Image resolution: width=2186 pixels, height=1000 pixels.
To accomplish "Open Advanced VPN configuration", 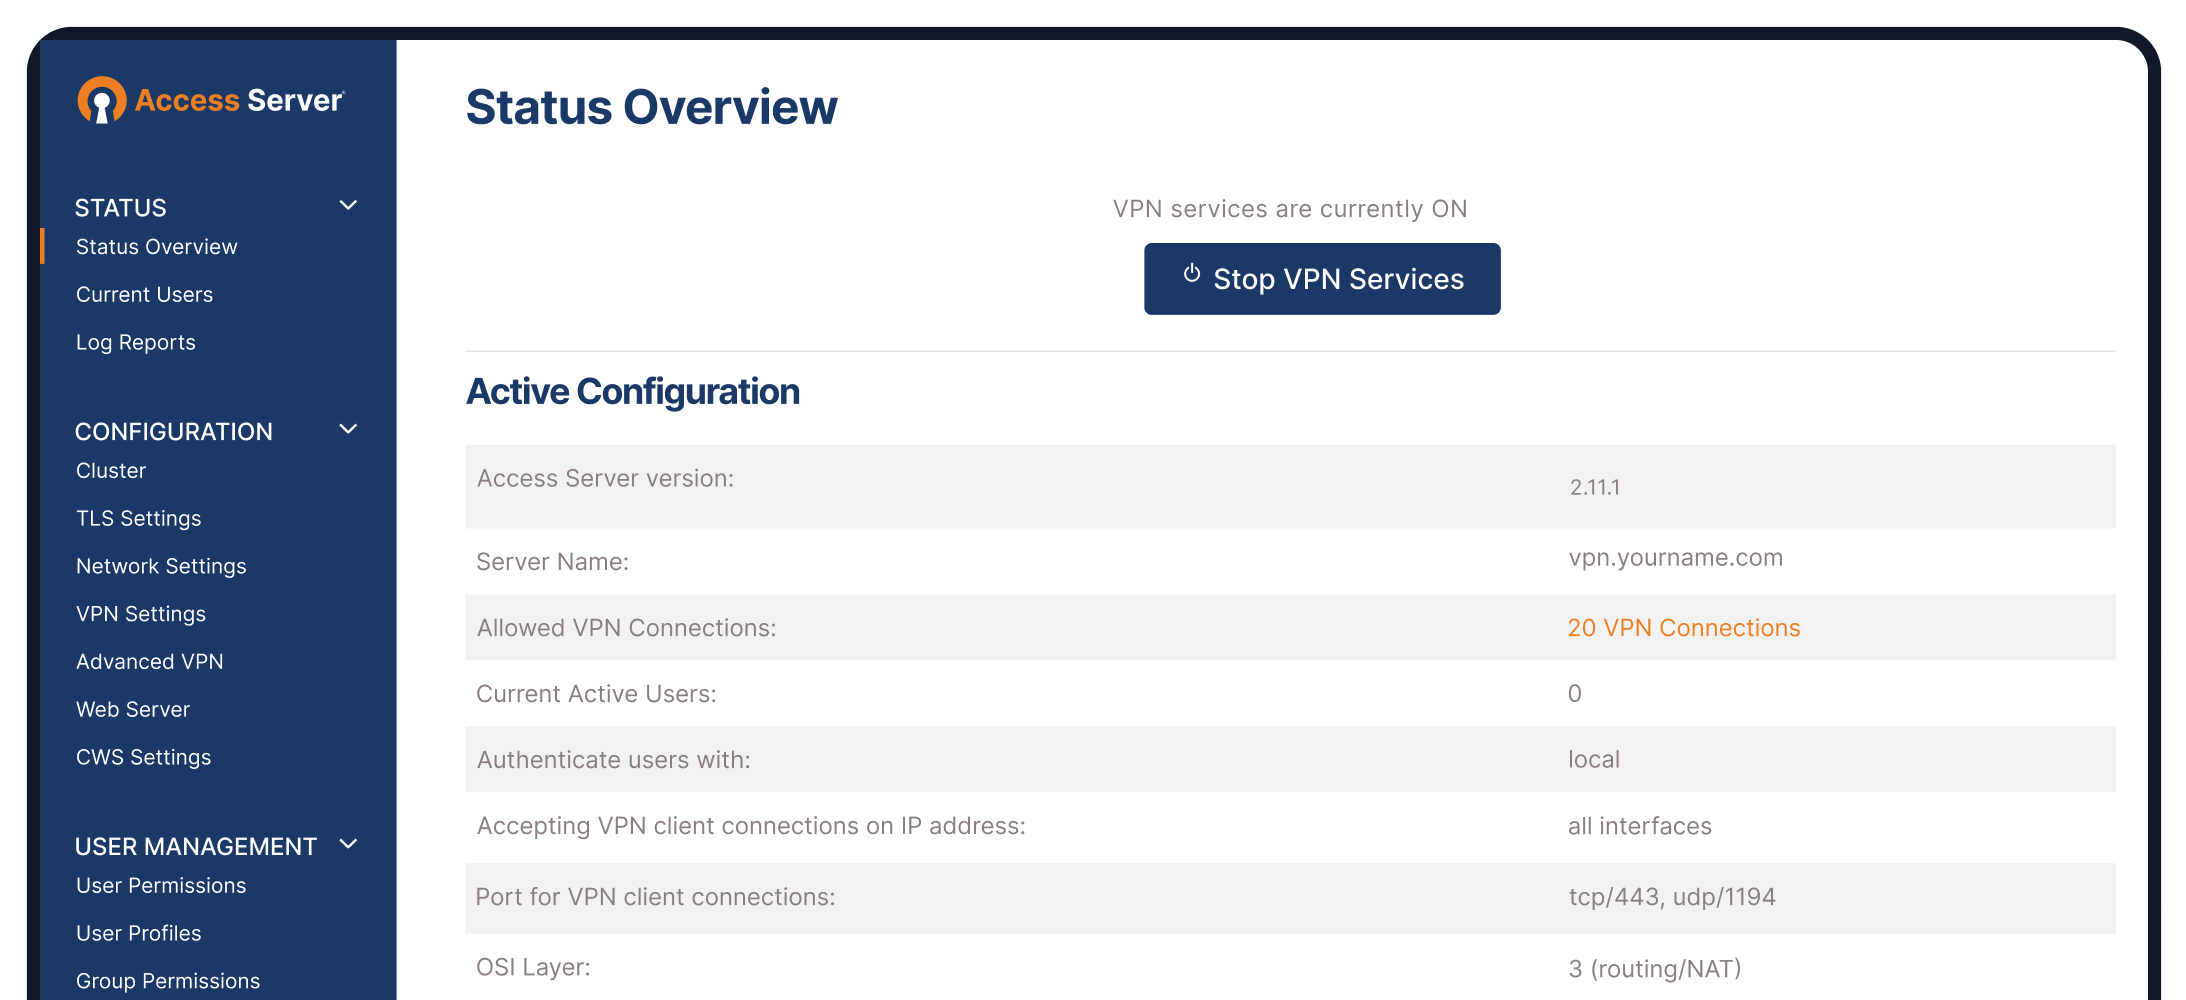I will 149,661.
